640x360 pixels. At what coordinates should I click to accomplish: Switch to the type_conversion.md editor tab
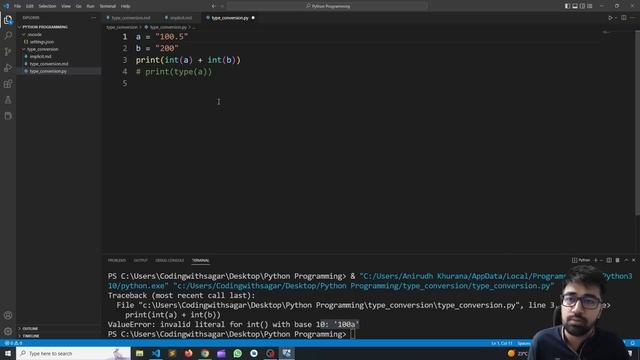point(130,18)
